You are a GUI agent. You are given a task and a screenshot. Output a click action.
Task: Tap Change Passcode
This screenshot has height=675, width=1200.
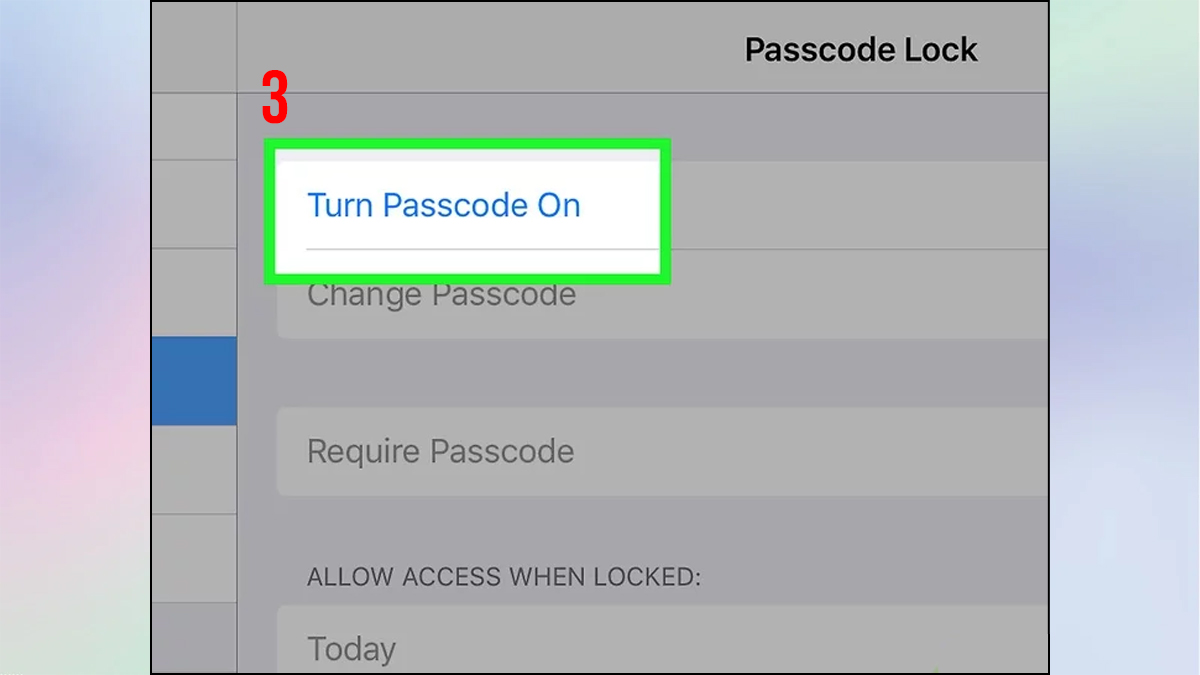point(442,294)
